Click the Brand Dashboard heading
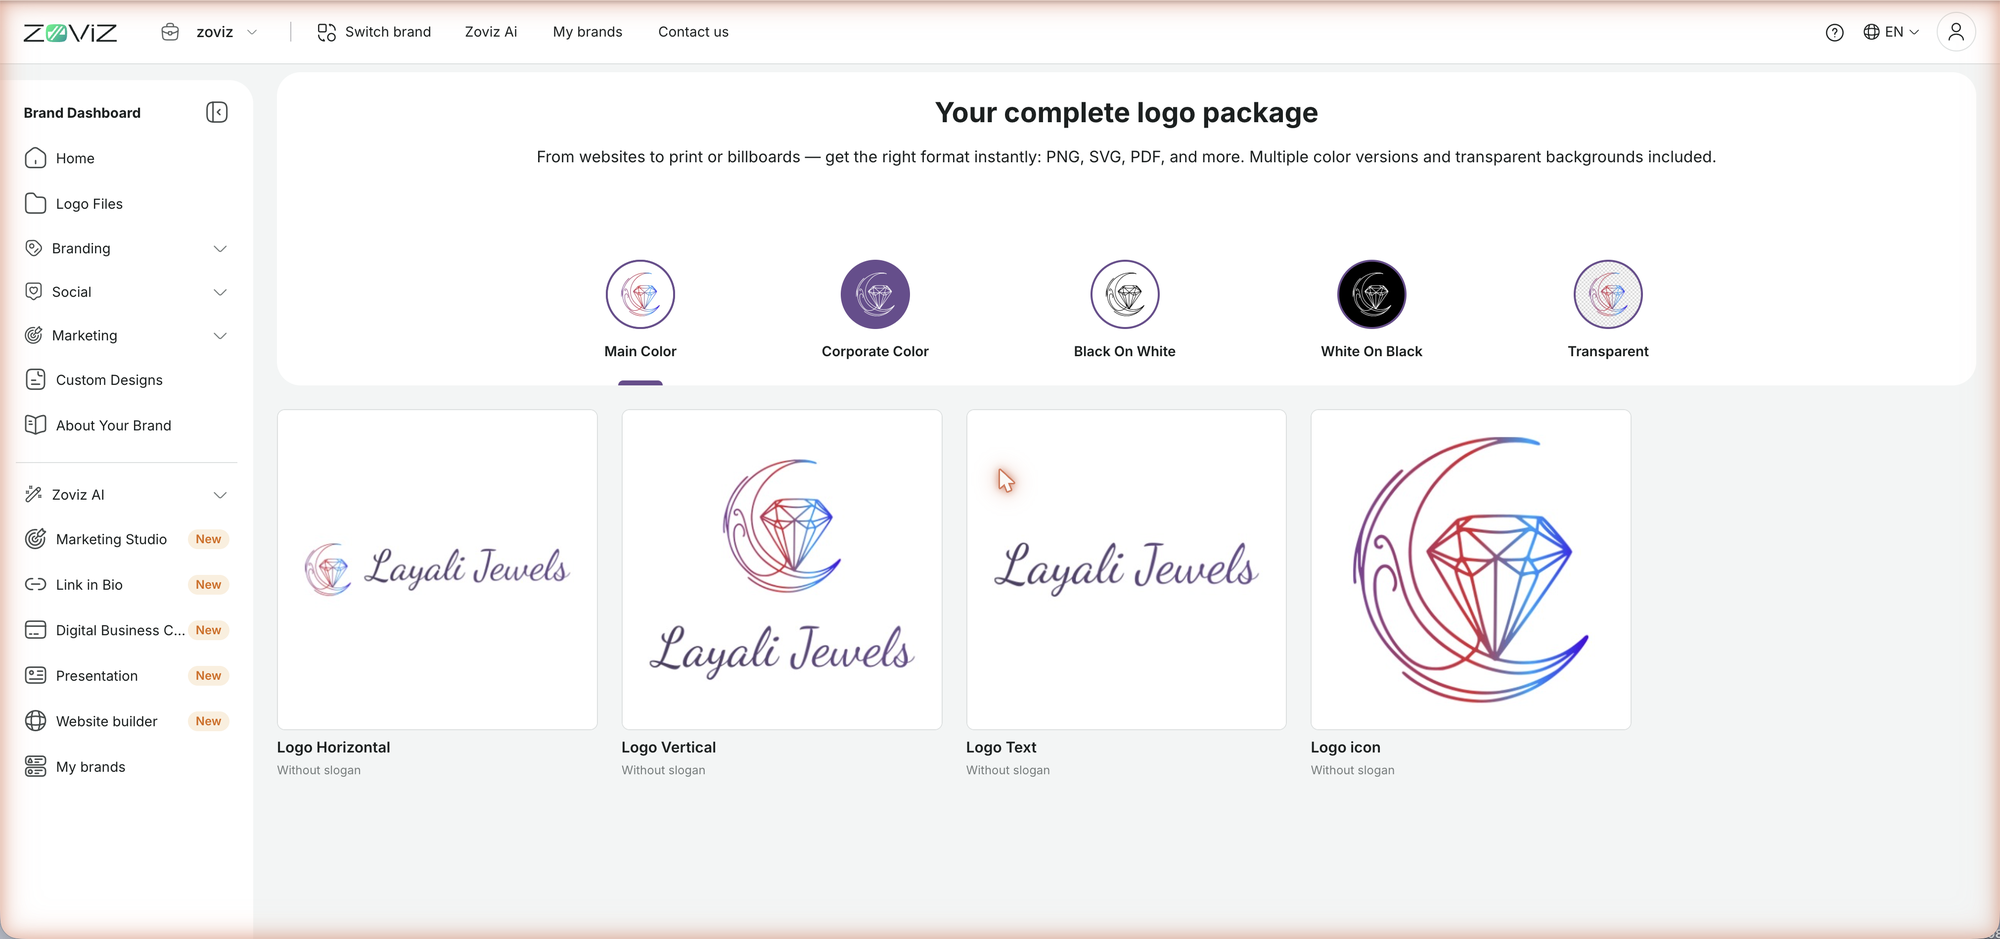 pyautogui.click(x=82, y=113)
